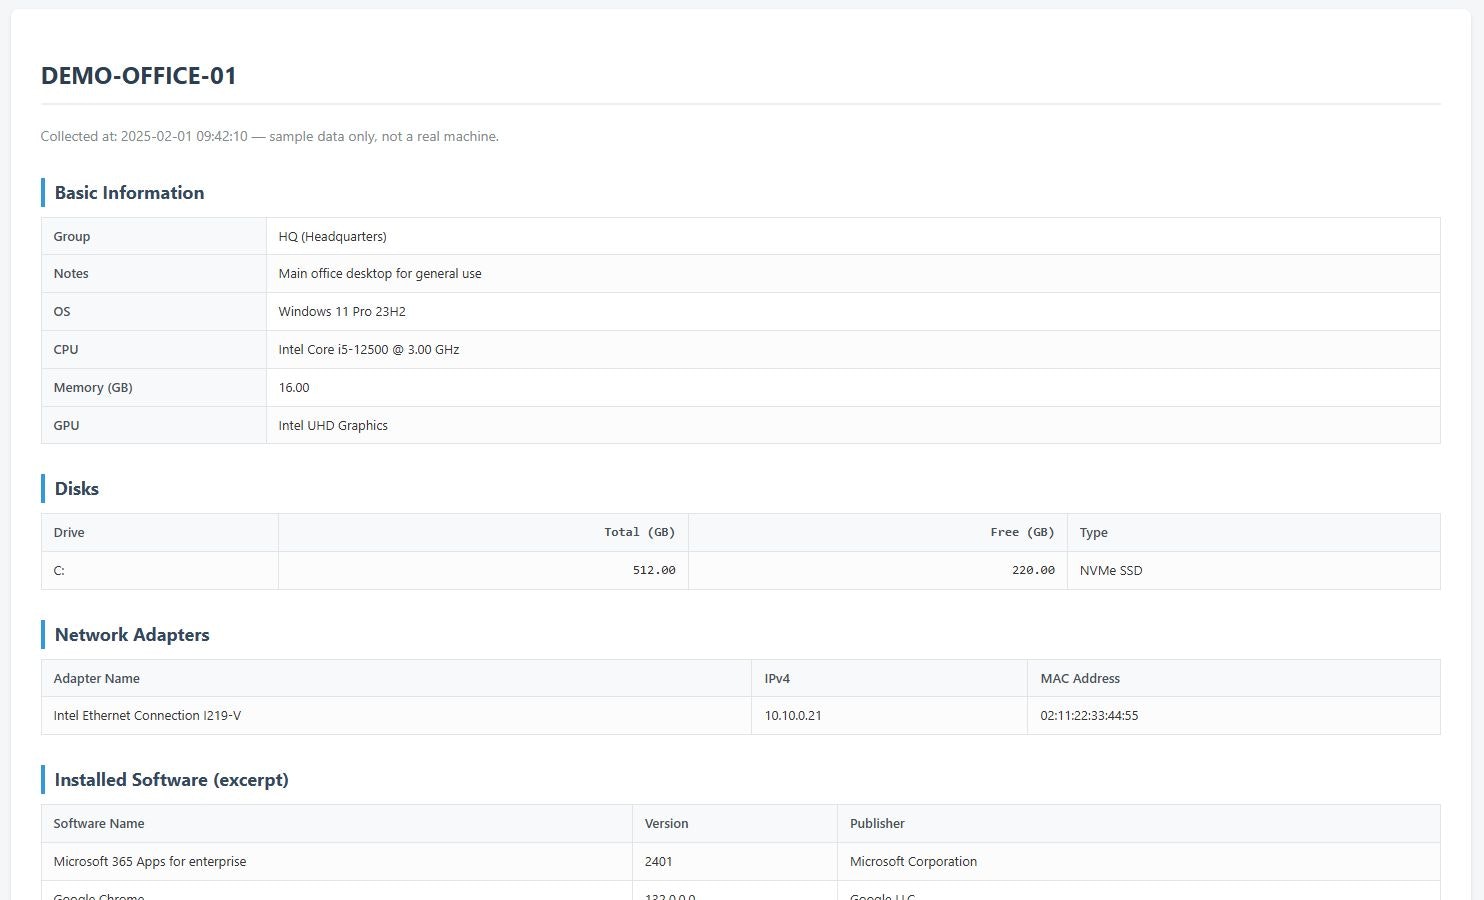Click the Intel UHD Graphics GPU entry
1484x900 pixels.
[333, 425]
